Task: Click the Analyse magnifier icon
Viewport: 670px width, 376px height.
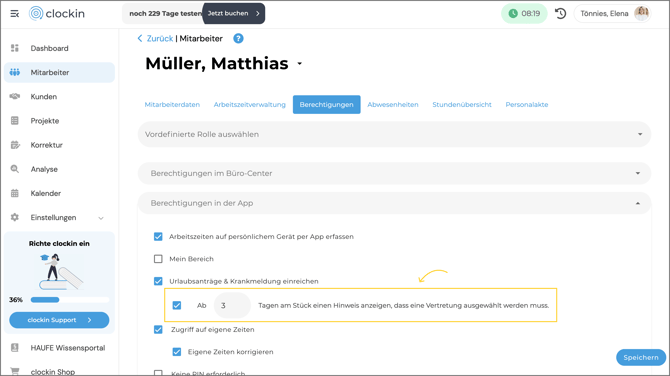Action: [x=15, y=169]
